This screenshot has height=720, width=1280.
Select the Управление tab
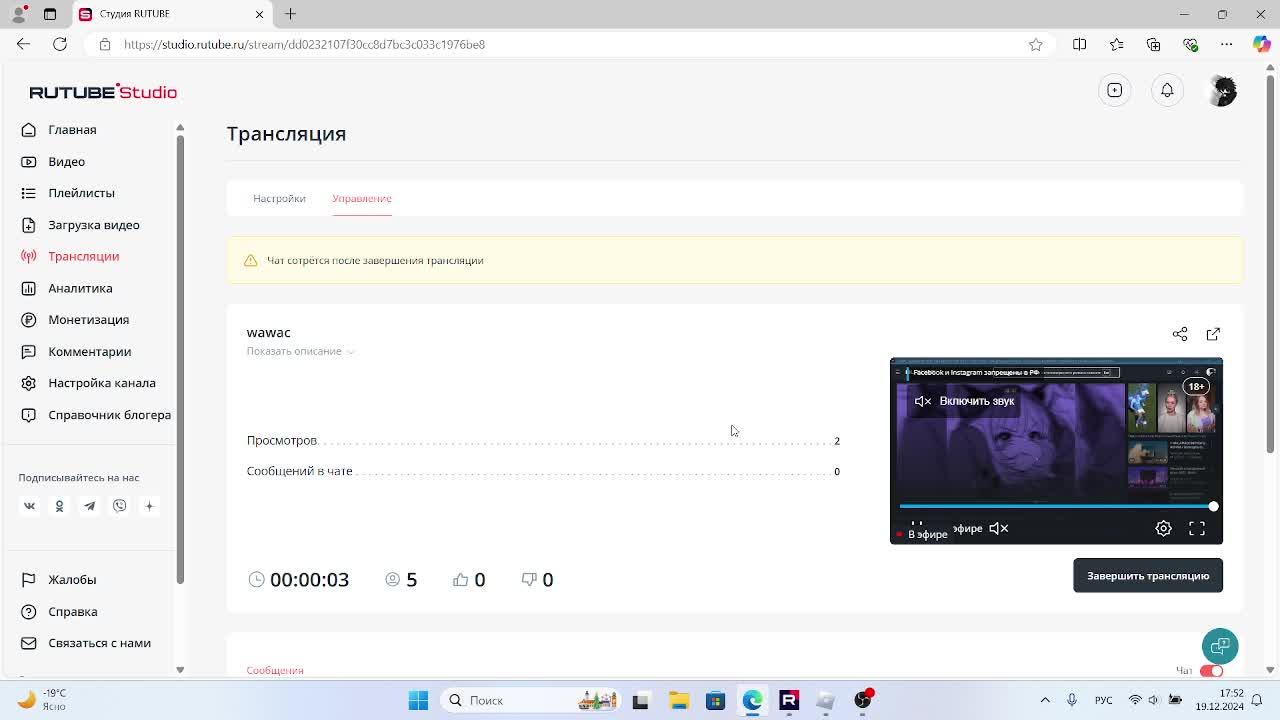362,198
